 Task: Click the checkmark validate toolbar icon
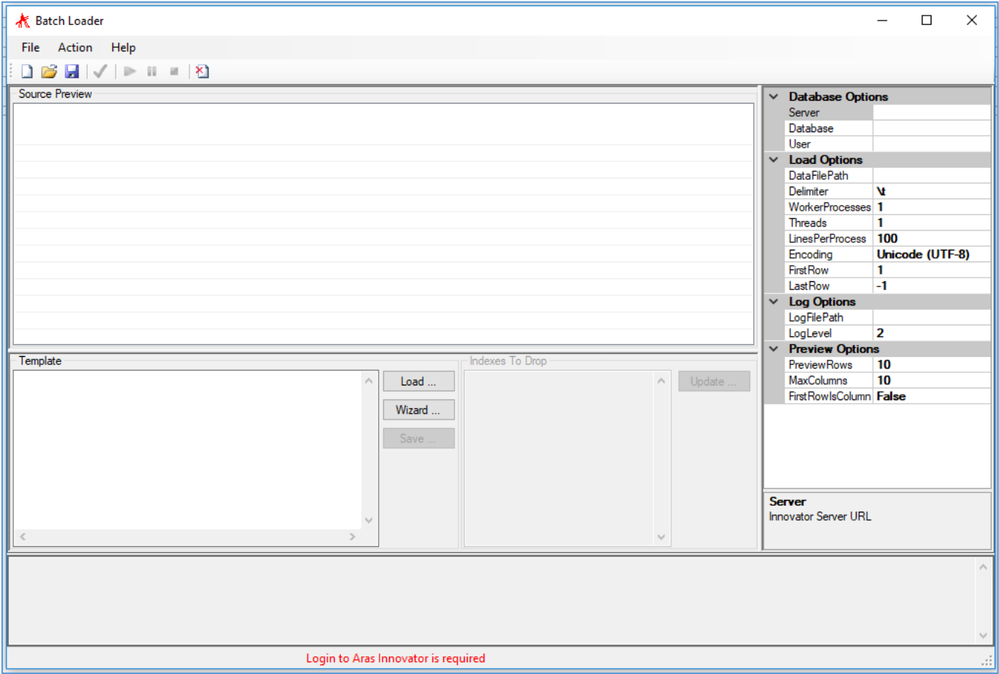[x=100, y=72]
